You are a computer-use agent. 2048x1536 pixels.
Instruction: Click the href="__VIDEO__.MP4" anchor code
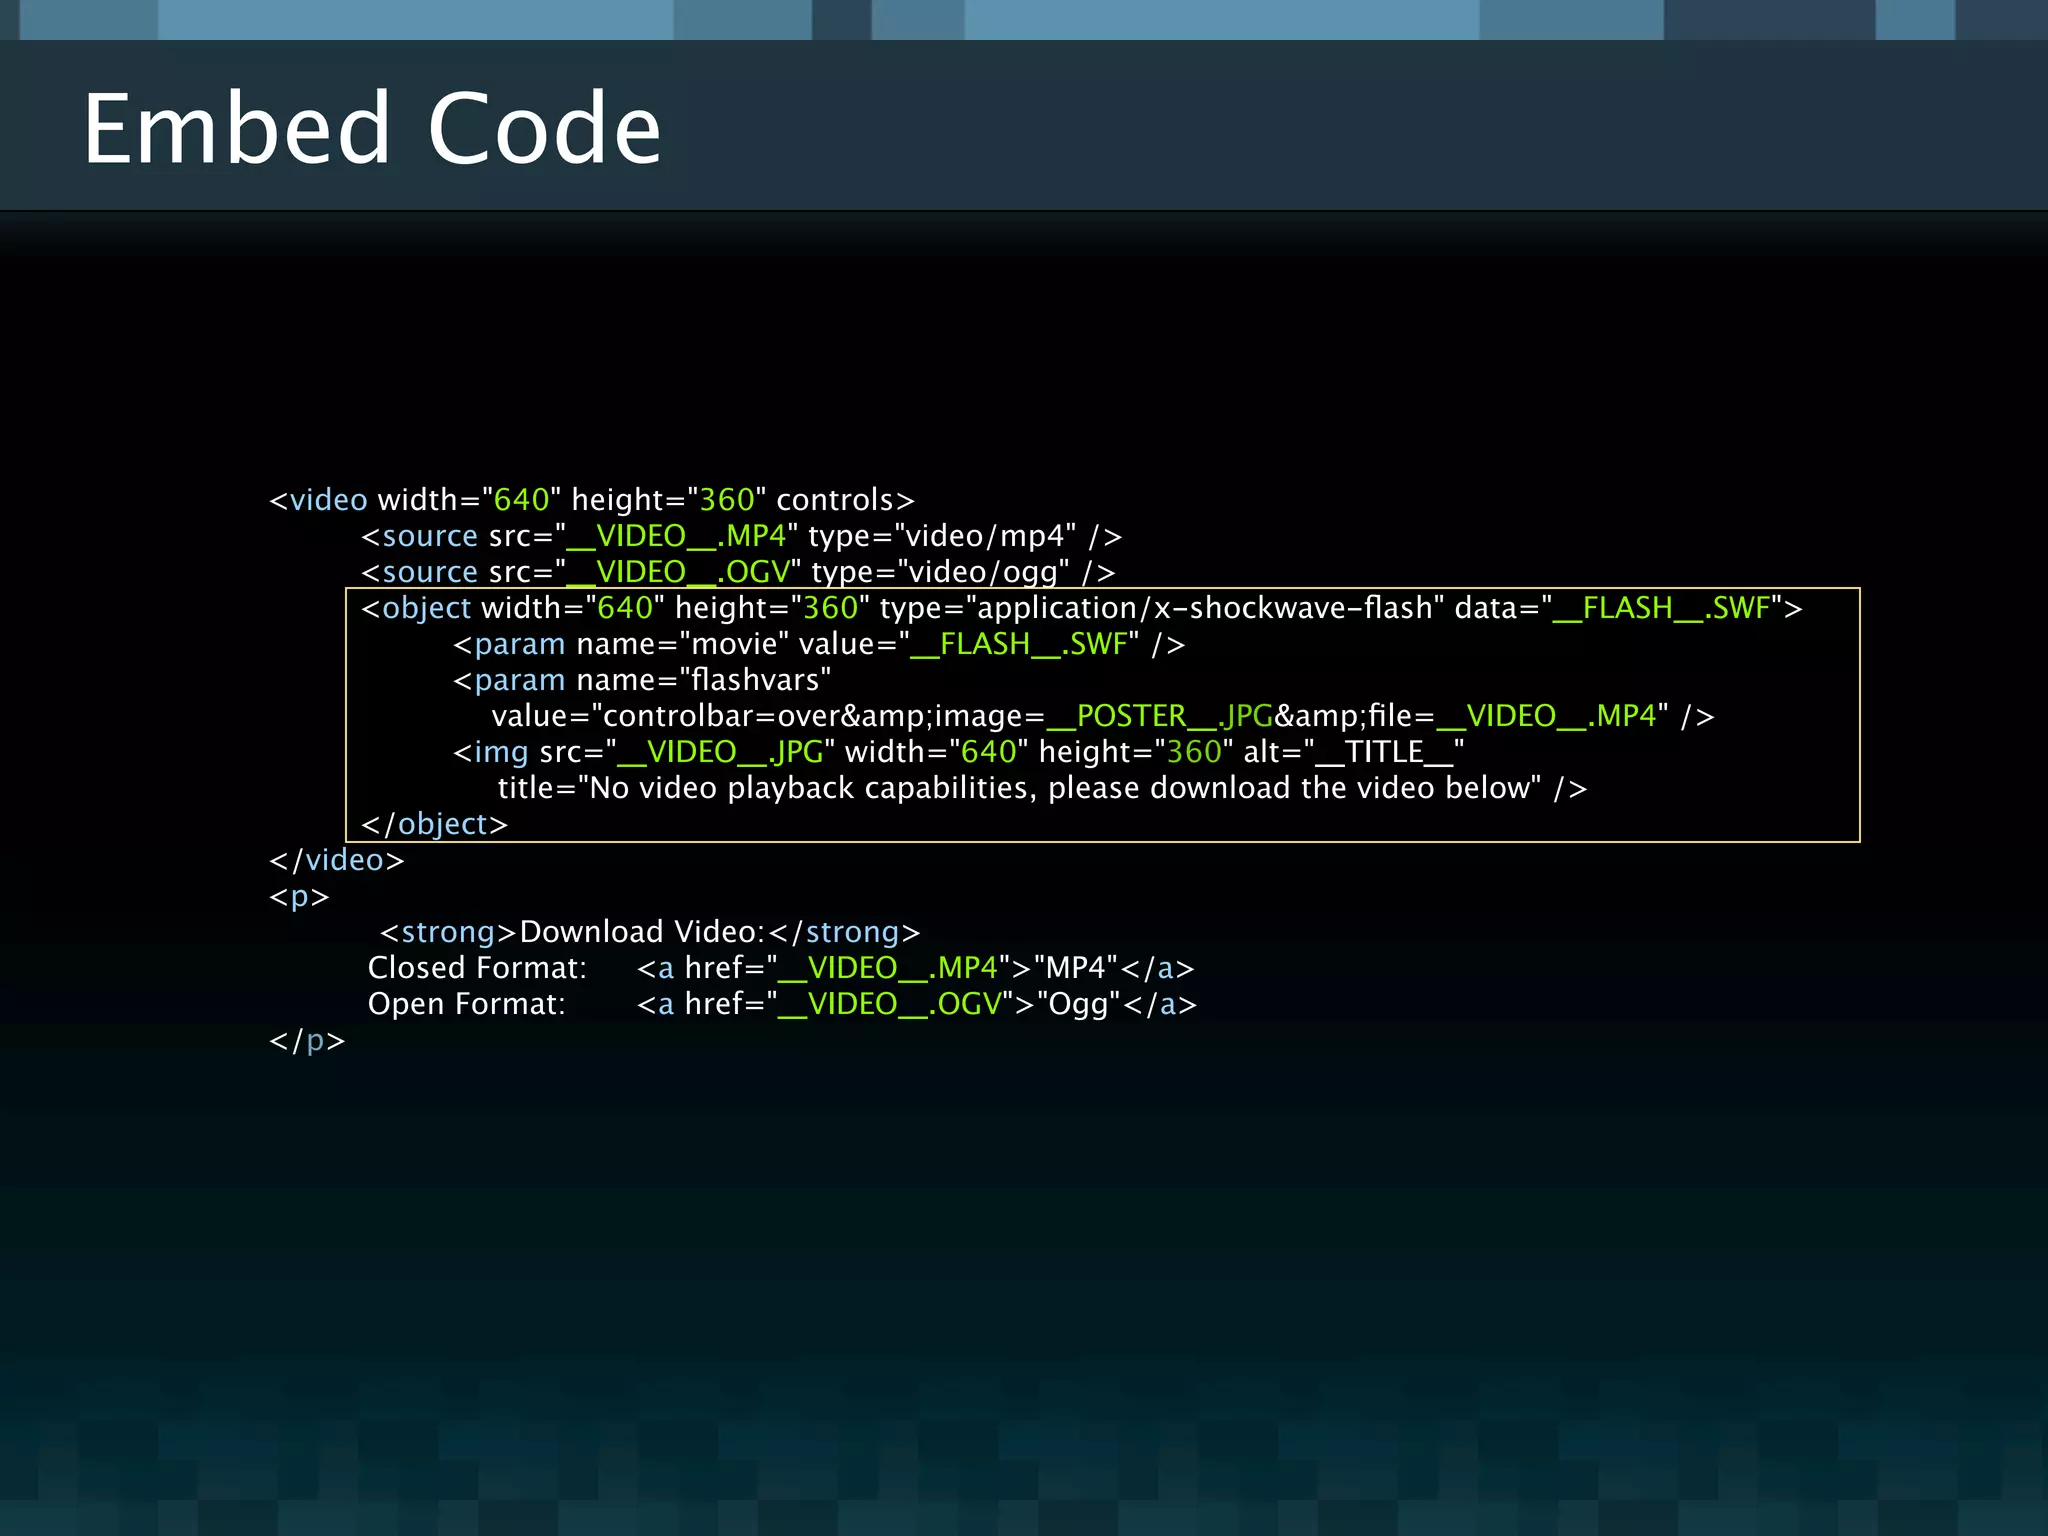tap(916, 968)
